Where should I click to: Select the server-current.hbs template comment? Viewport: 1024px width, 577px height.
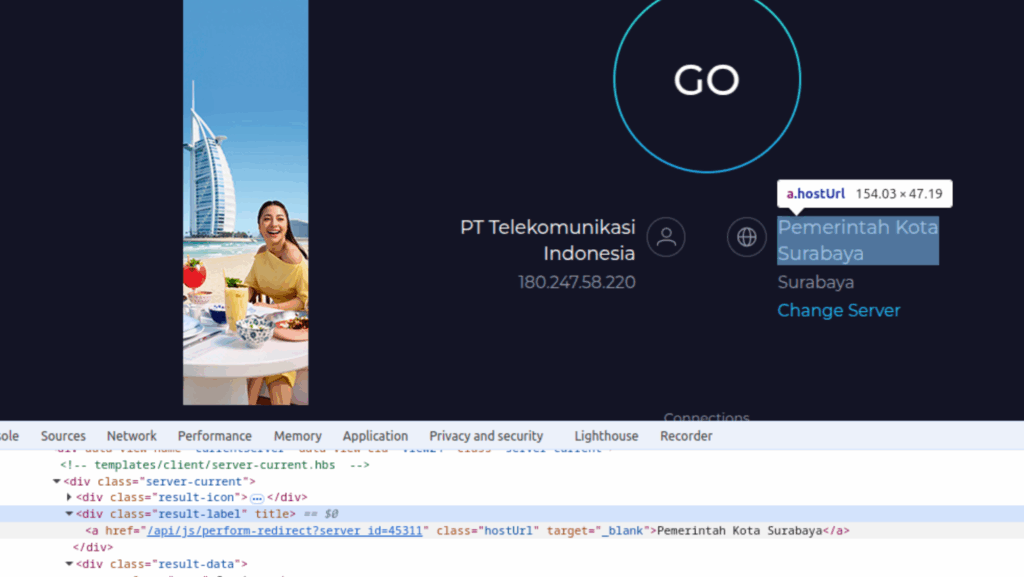[x=215, y=465]
